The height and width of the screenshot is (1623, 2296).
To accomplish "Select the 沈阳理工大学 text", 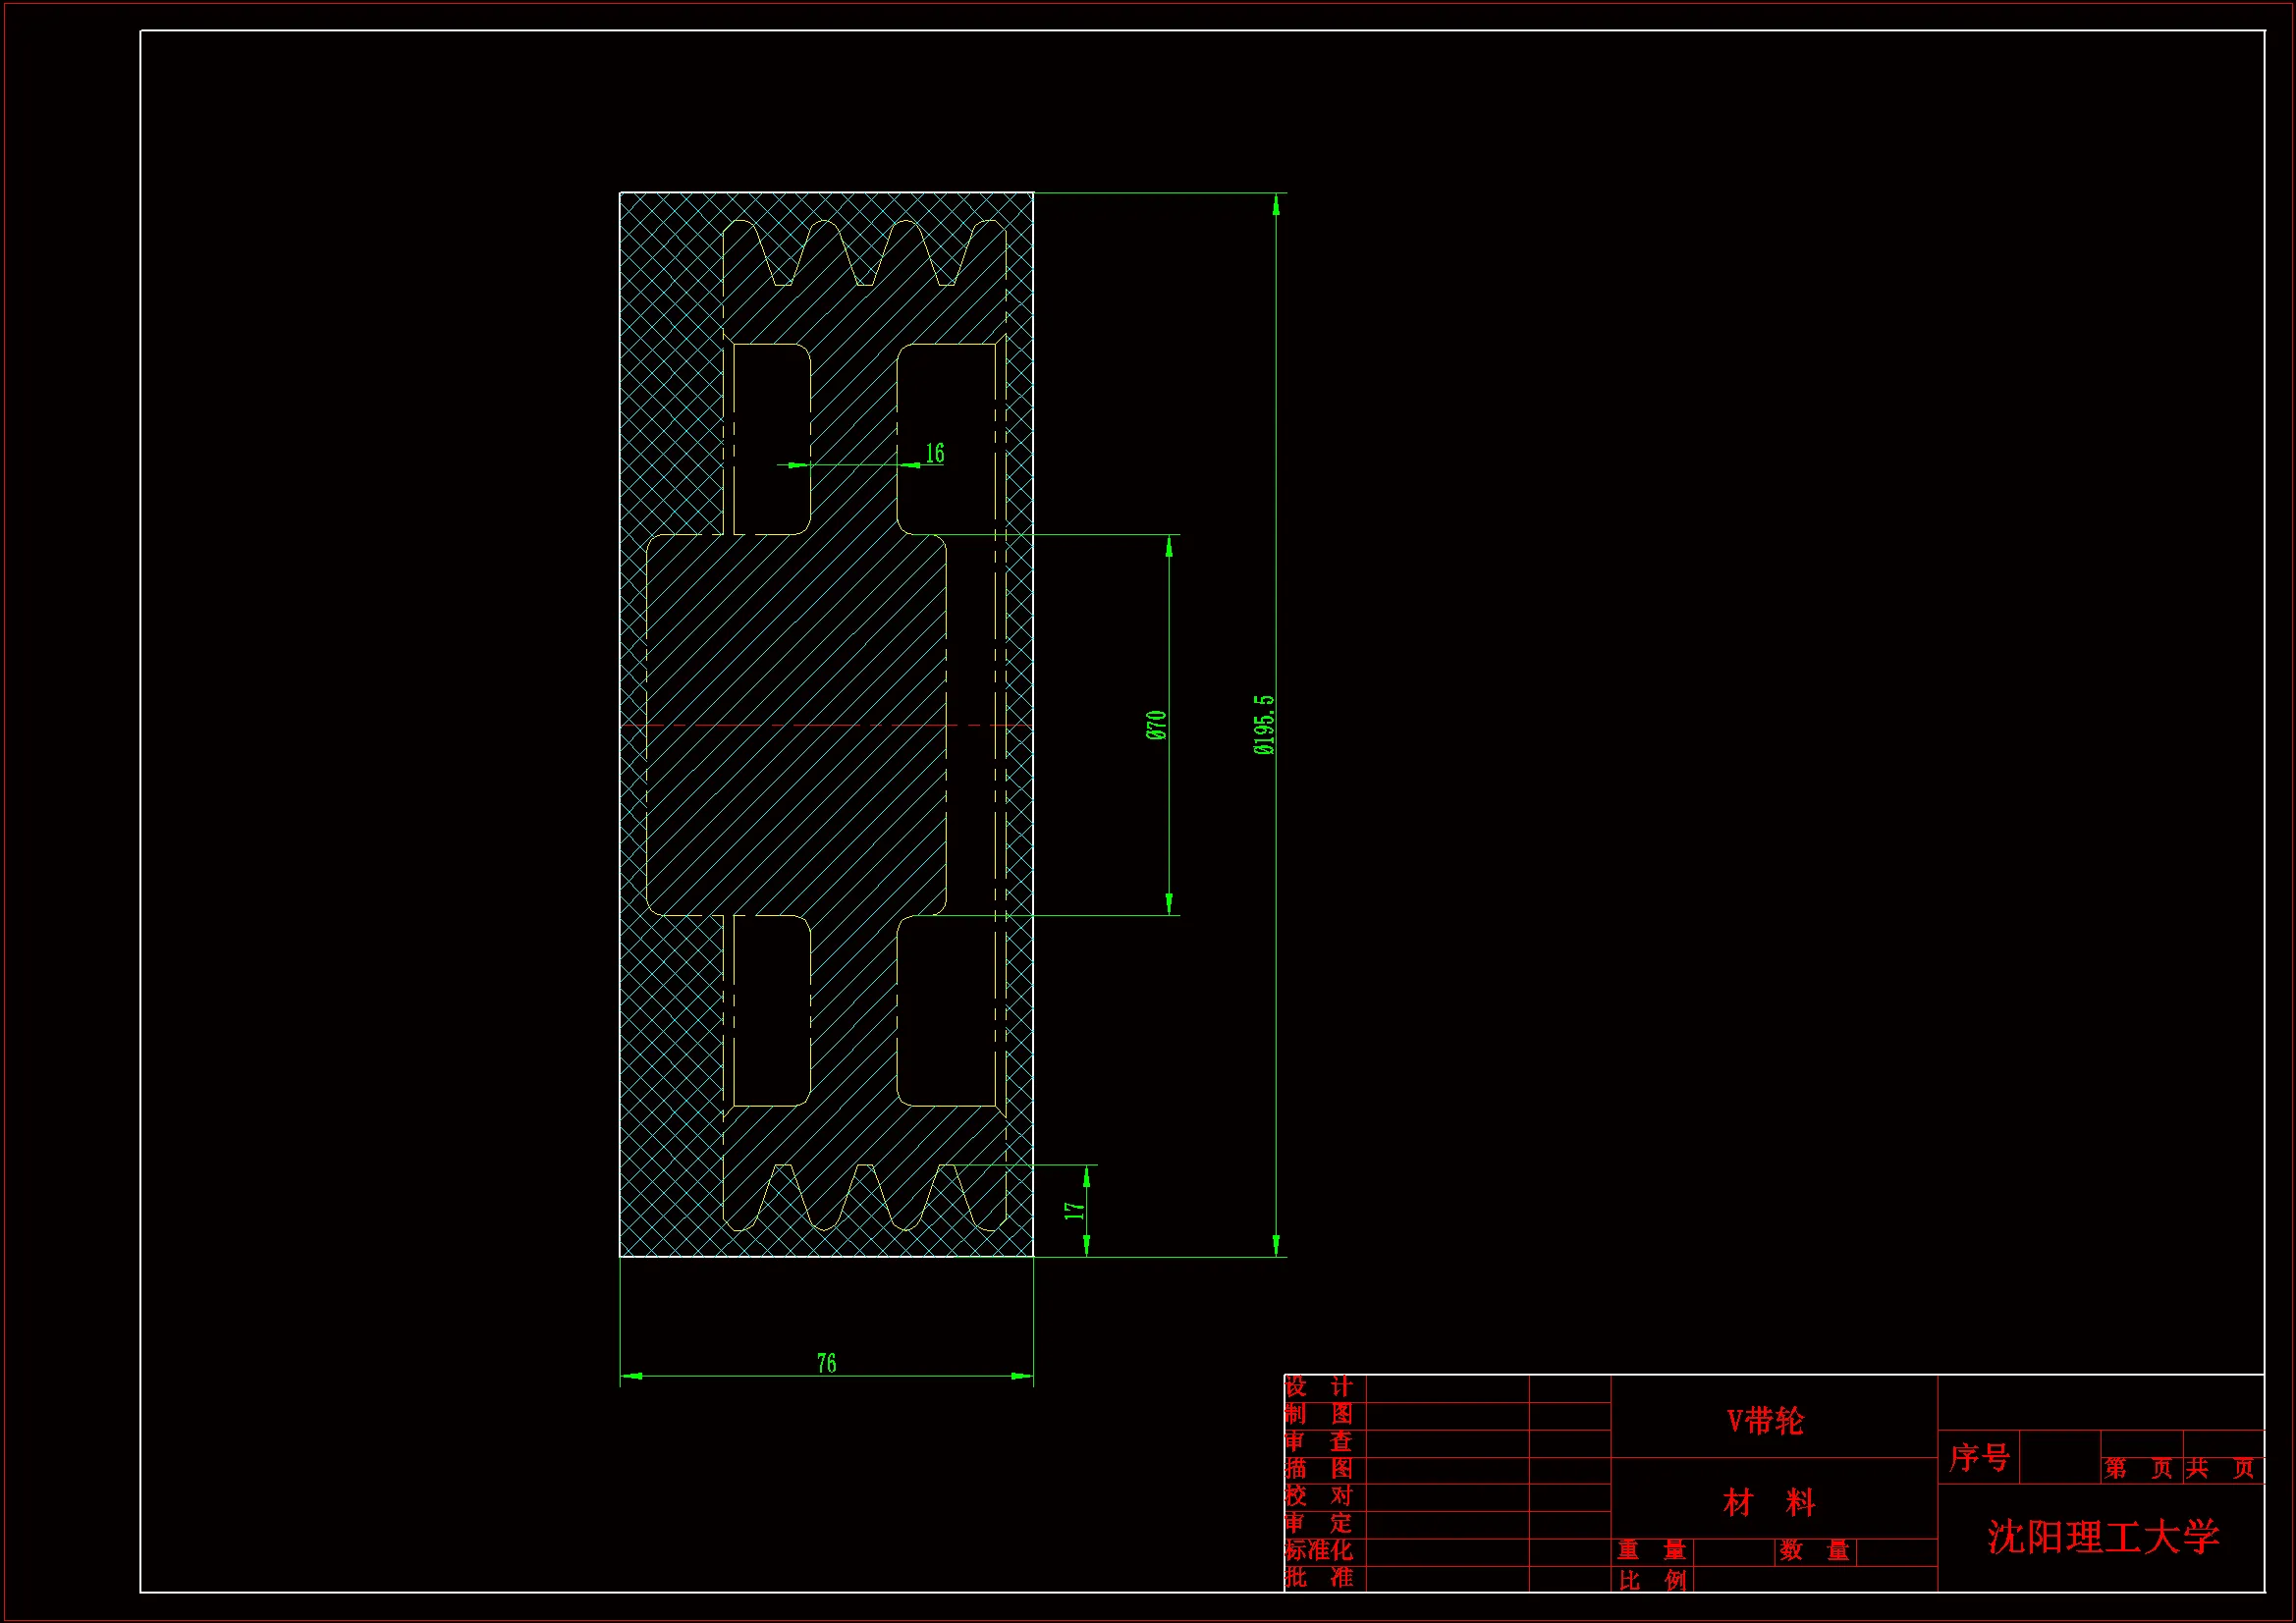I will tap(2102, 1537).
